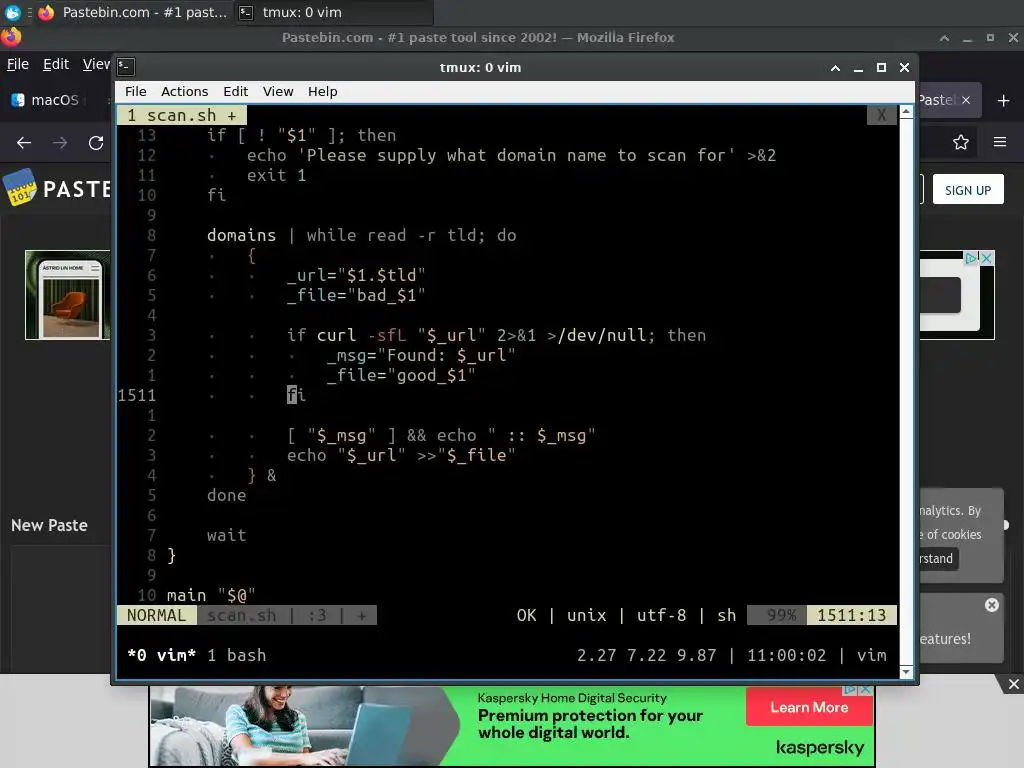Close the AdChoices X on Kaspersky ad
Viewport: 1024px width, 768px height.
[865, 690]
